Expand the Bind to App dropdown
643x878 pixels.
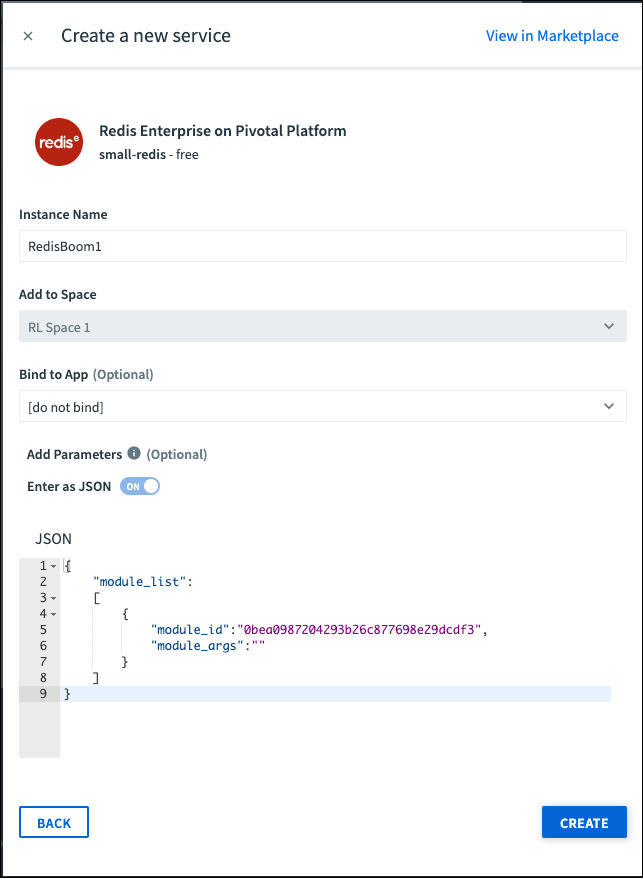[322, 406]
